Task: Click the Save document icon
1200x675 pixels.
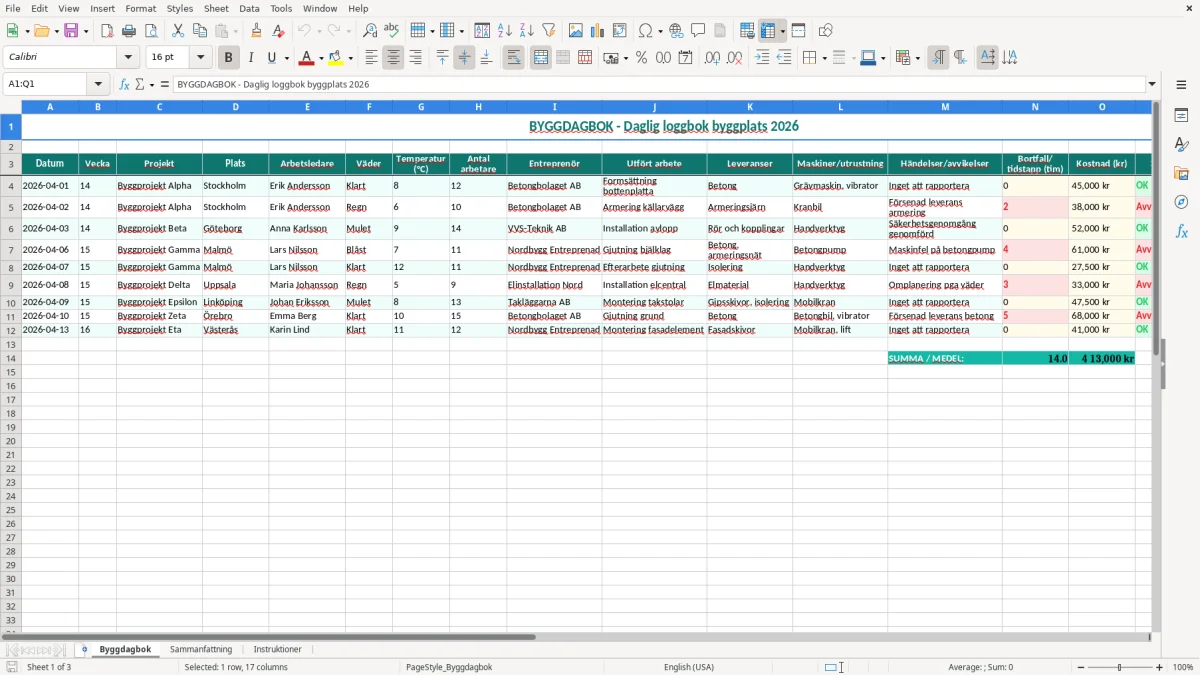Action: coord(71,31)
